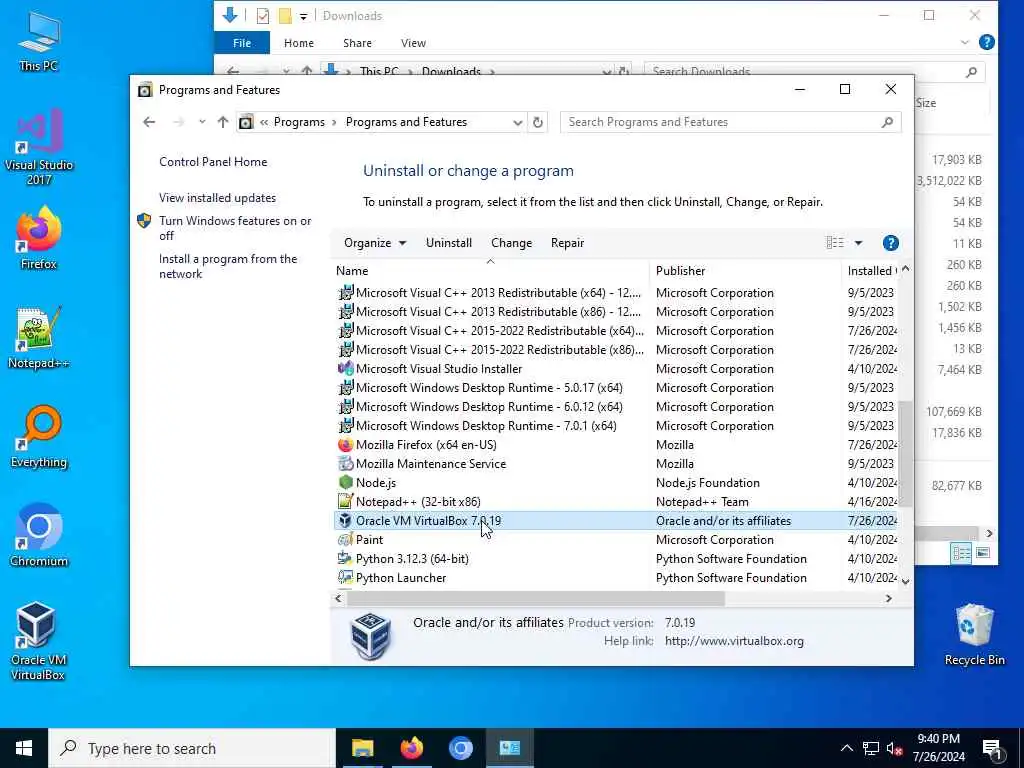This screenshot has width=1024, height=768.
Task: Switch to Firefox in the taskbar
Action: pyautogui.click(x=411, y=748)
